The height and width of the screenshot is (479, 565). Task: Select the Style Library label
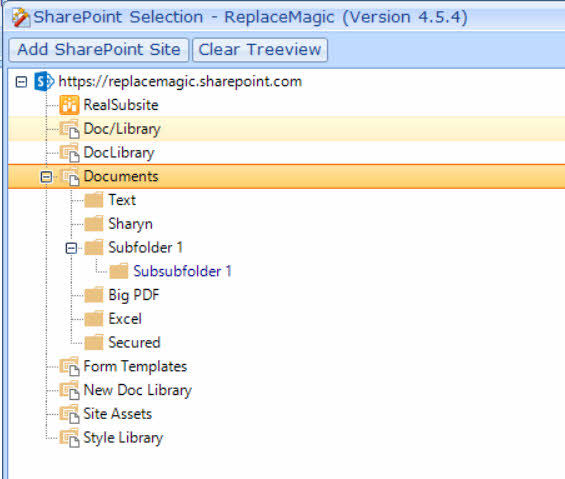tap(123, 438)
